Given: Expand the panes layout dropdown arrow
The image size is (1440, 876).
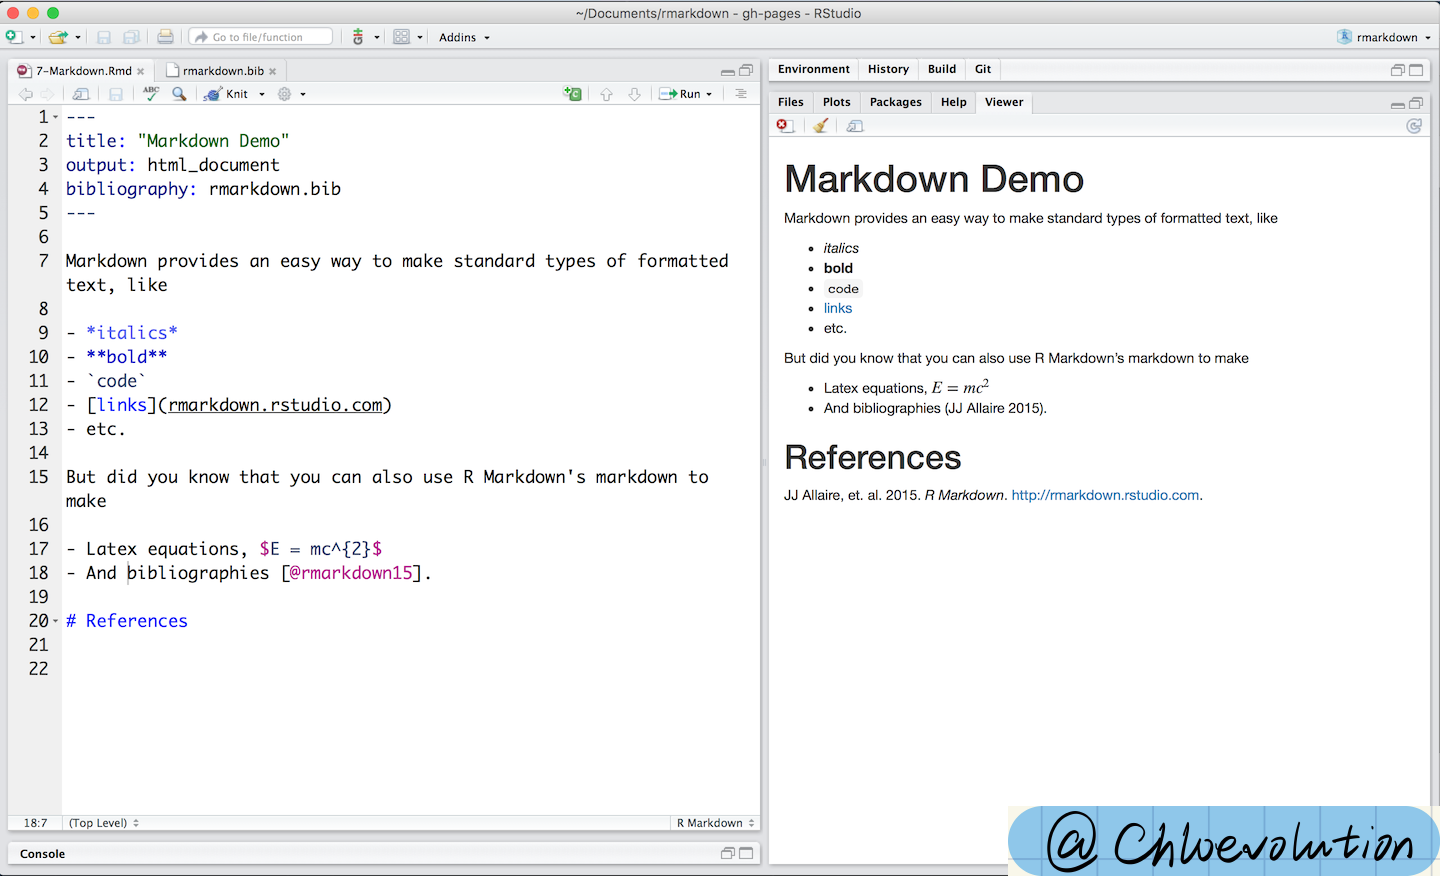Looking at the screenshot, I should (420, 38).
